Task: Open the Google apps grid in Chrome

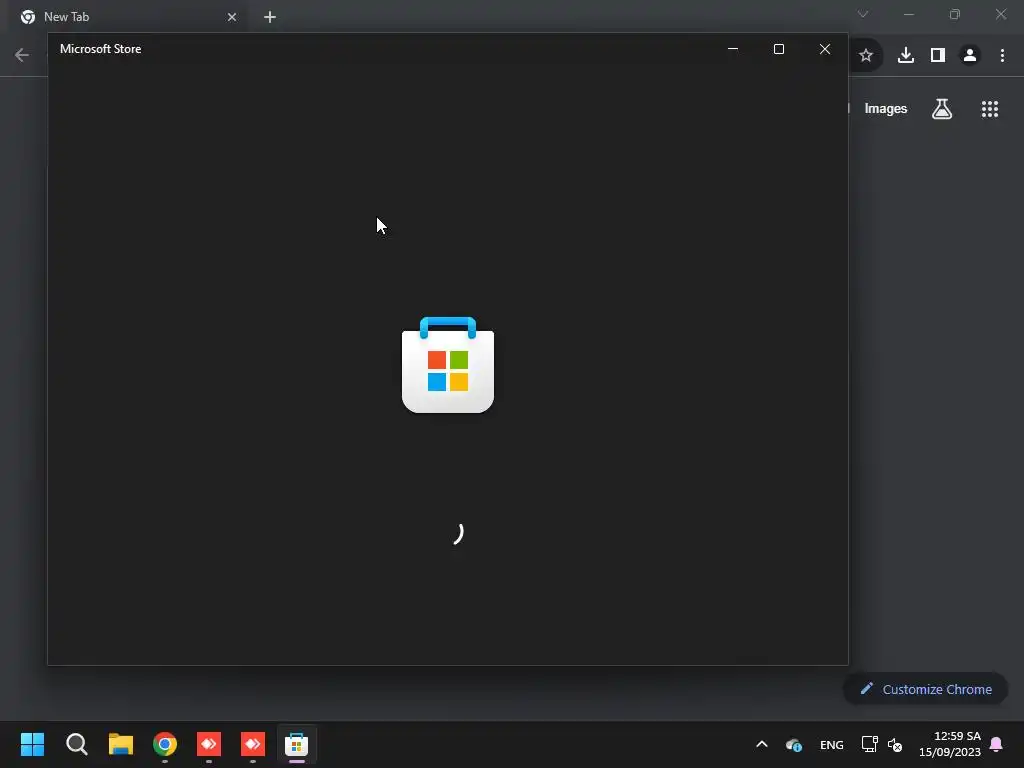Action: click(x=990, y=109)
